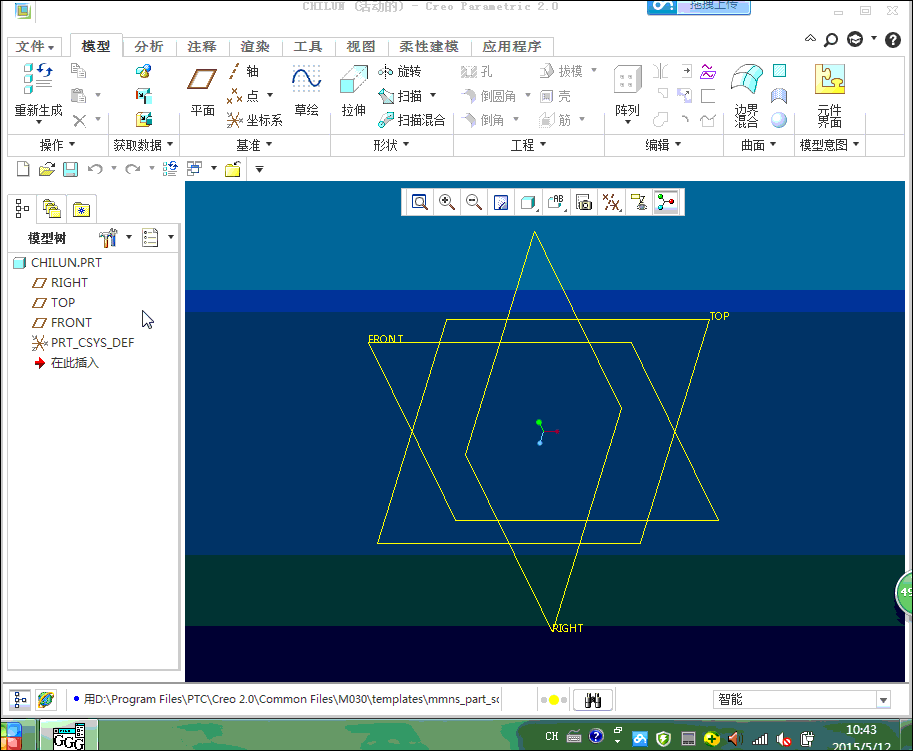
Task: Select the Boundary Blend (边界混合) tool
Action: click(x=746, y=95)
